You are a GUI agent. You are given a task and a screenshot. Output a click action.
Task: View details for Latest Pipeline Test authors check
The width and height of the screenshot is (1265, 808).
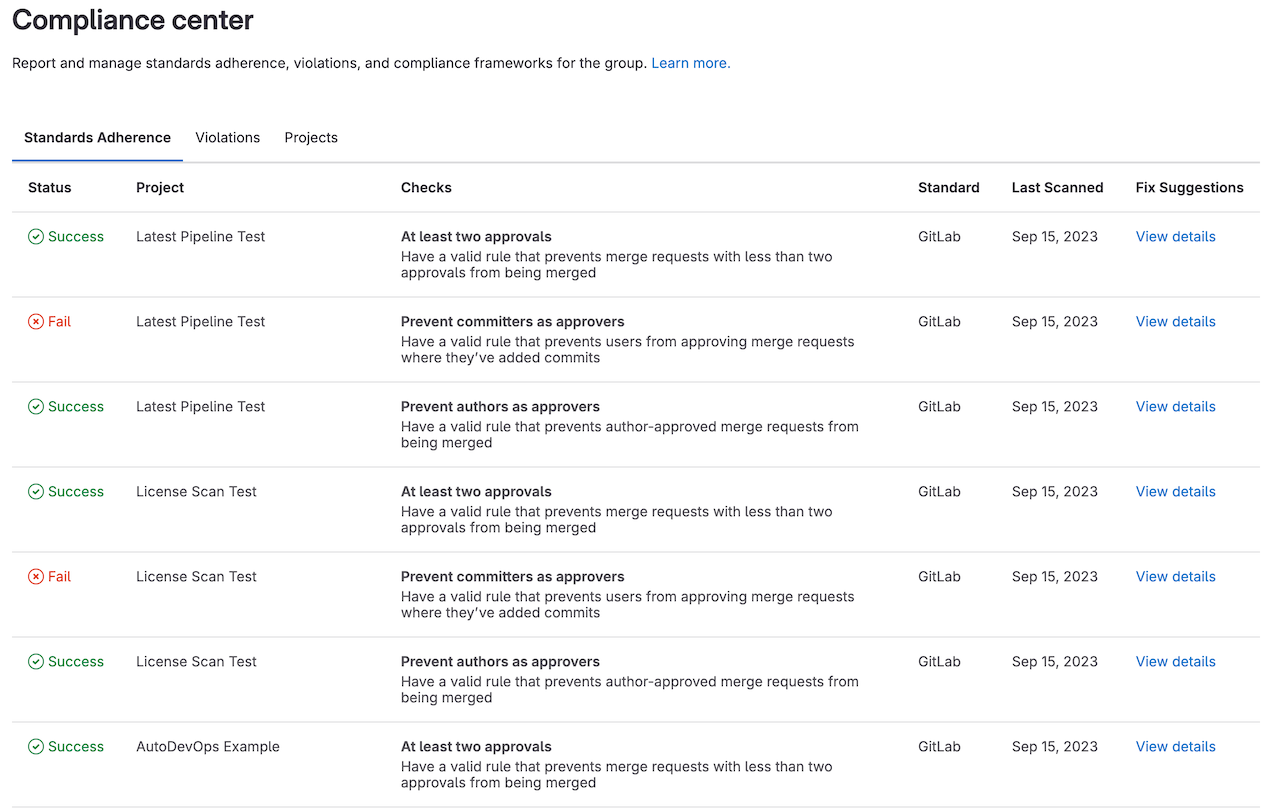click(1175, 407)
